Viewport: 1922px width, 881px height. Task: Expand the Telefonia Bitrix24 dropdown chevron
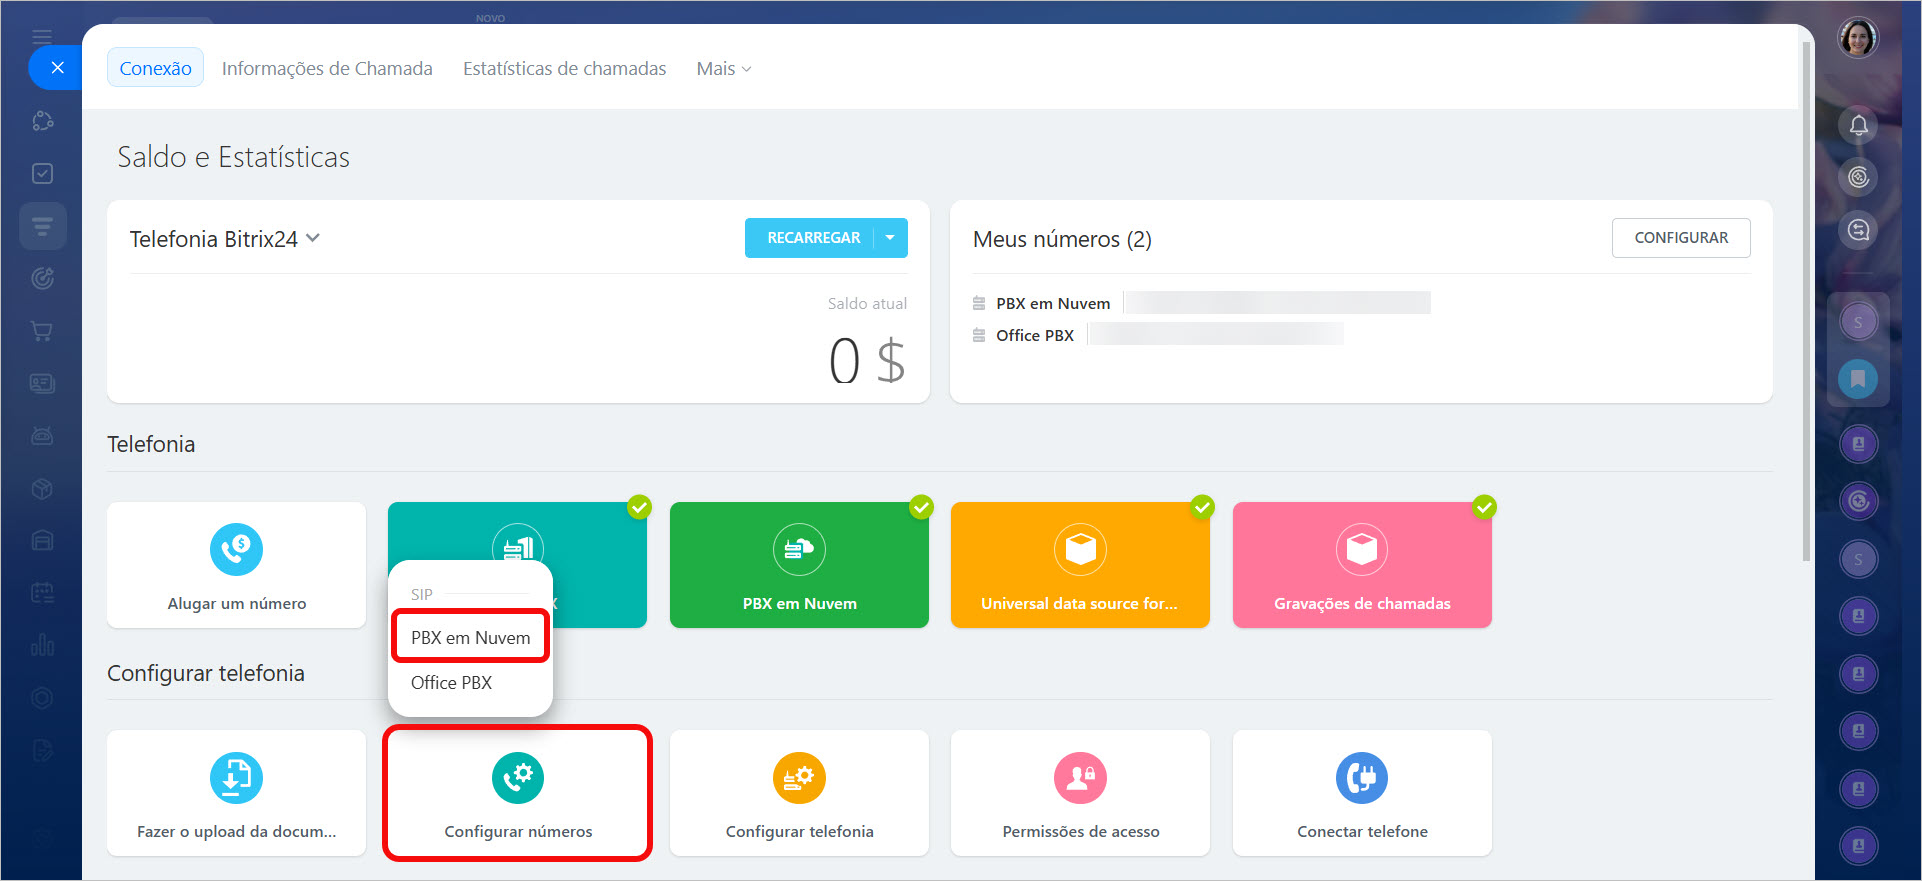click(x=313, y=238)
